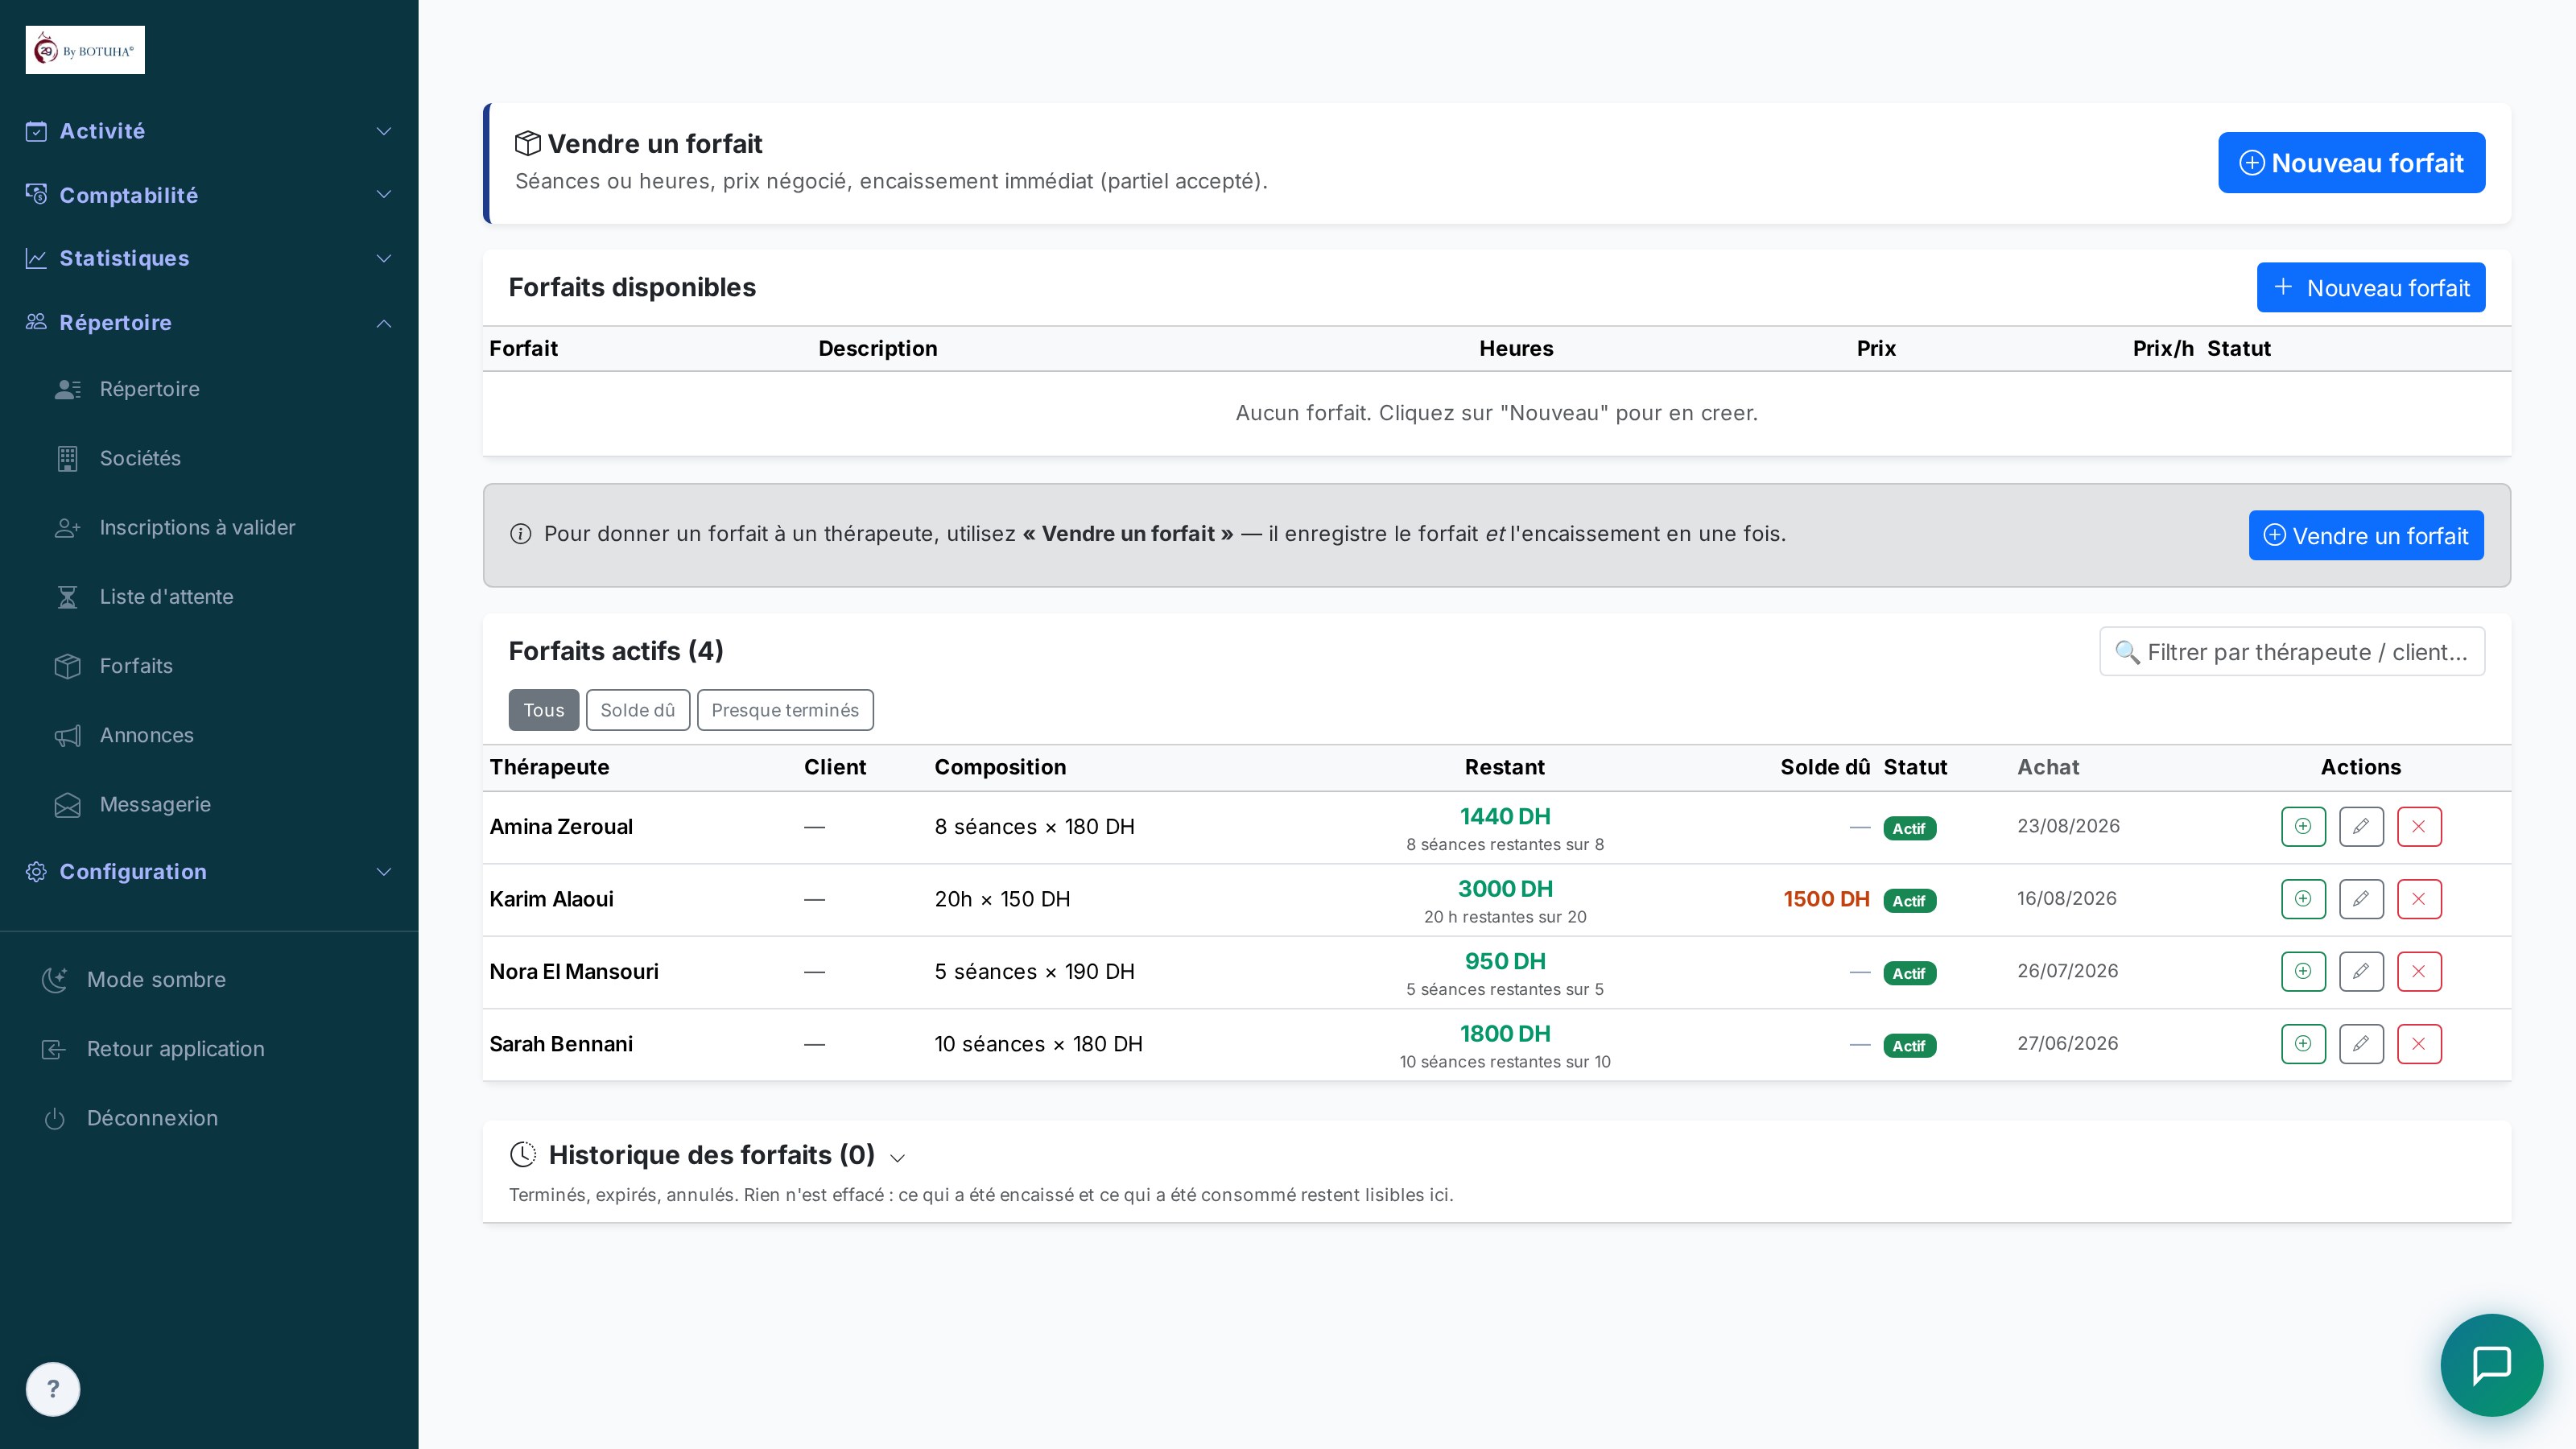Click the Vendre un forfait button
This screenshot has width=2576, height=1449.
click(x=2366, y=535)
